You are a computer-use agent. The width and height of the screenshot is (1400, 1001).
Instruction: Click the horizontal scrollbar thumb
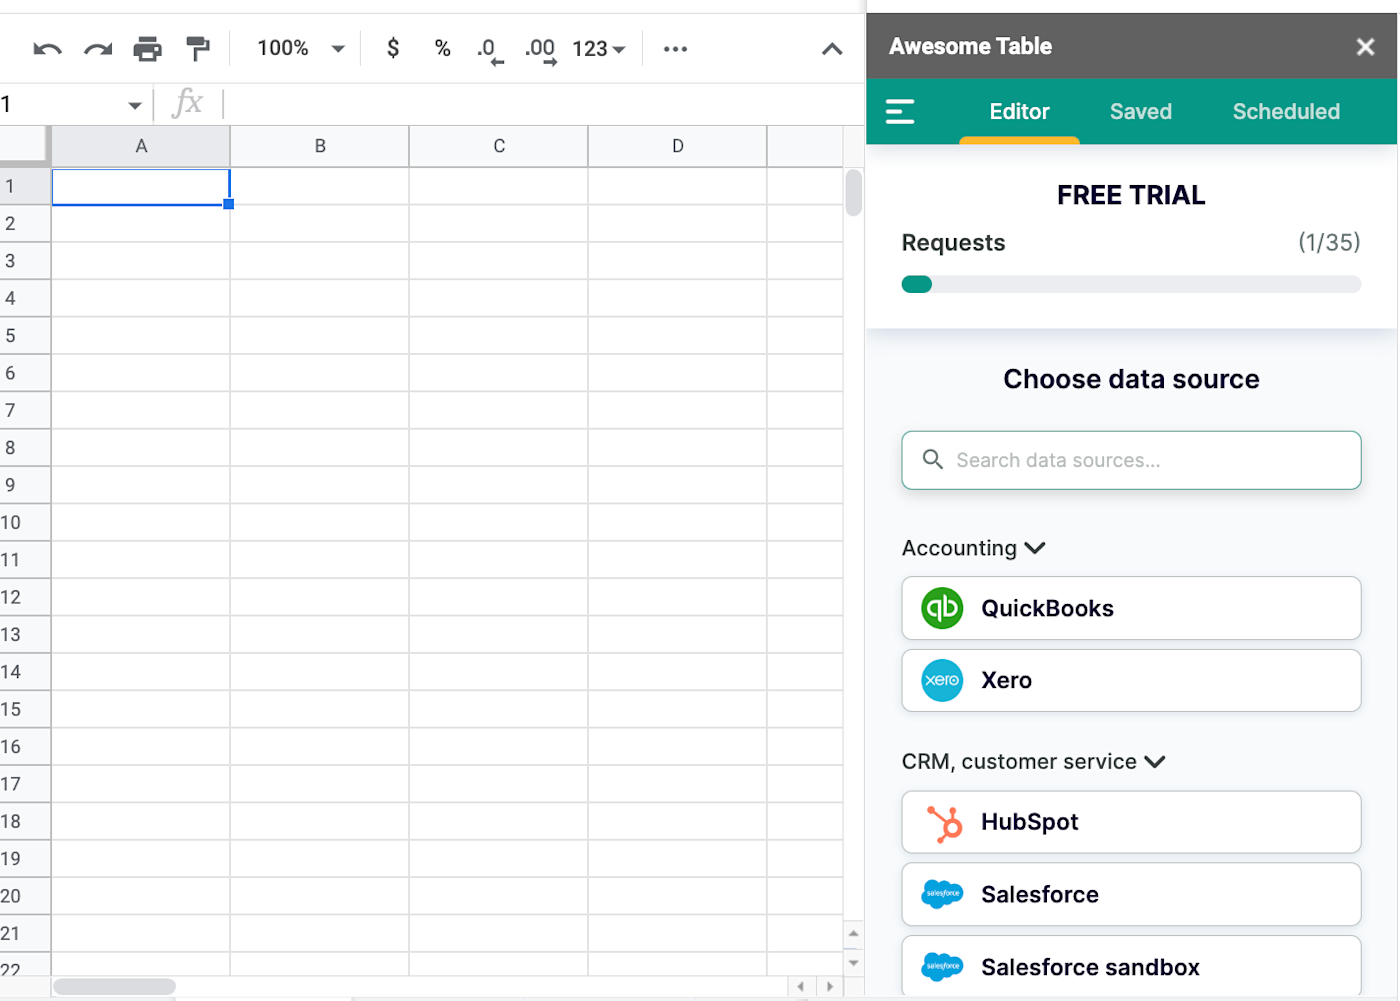pyautogui.click(x=114, y=986)
